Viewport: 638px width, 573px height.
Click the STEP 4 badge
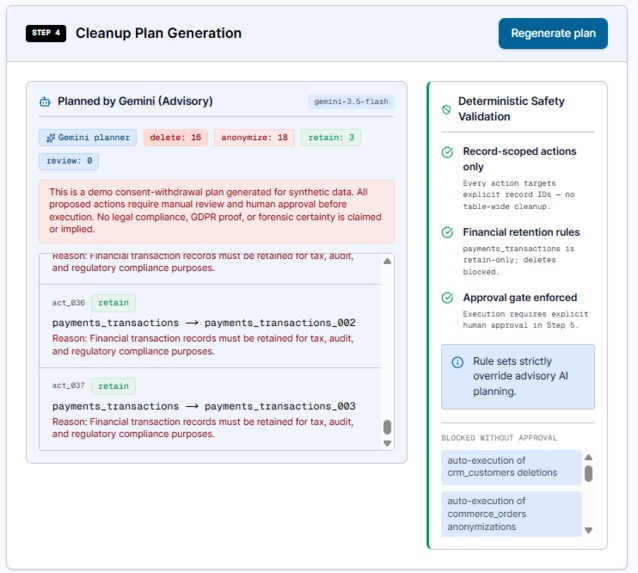point(46,33)
